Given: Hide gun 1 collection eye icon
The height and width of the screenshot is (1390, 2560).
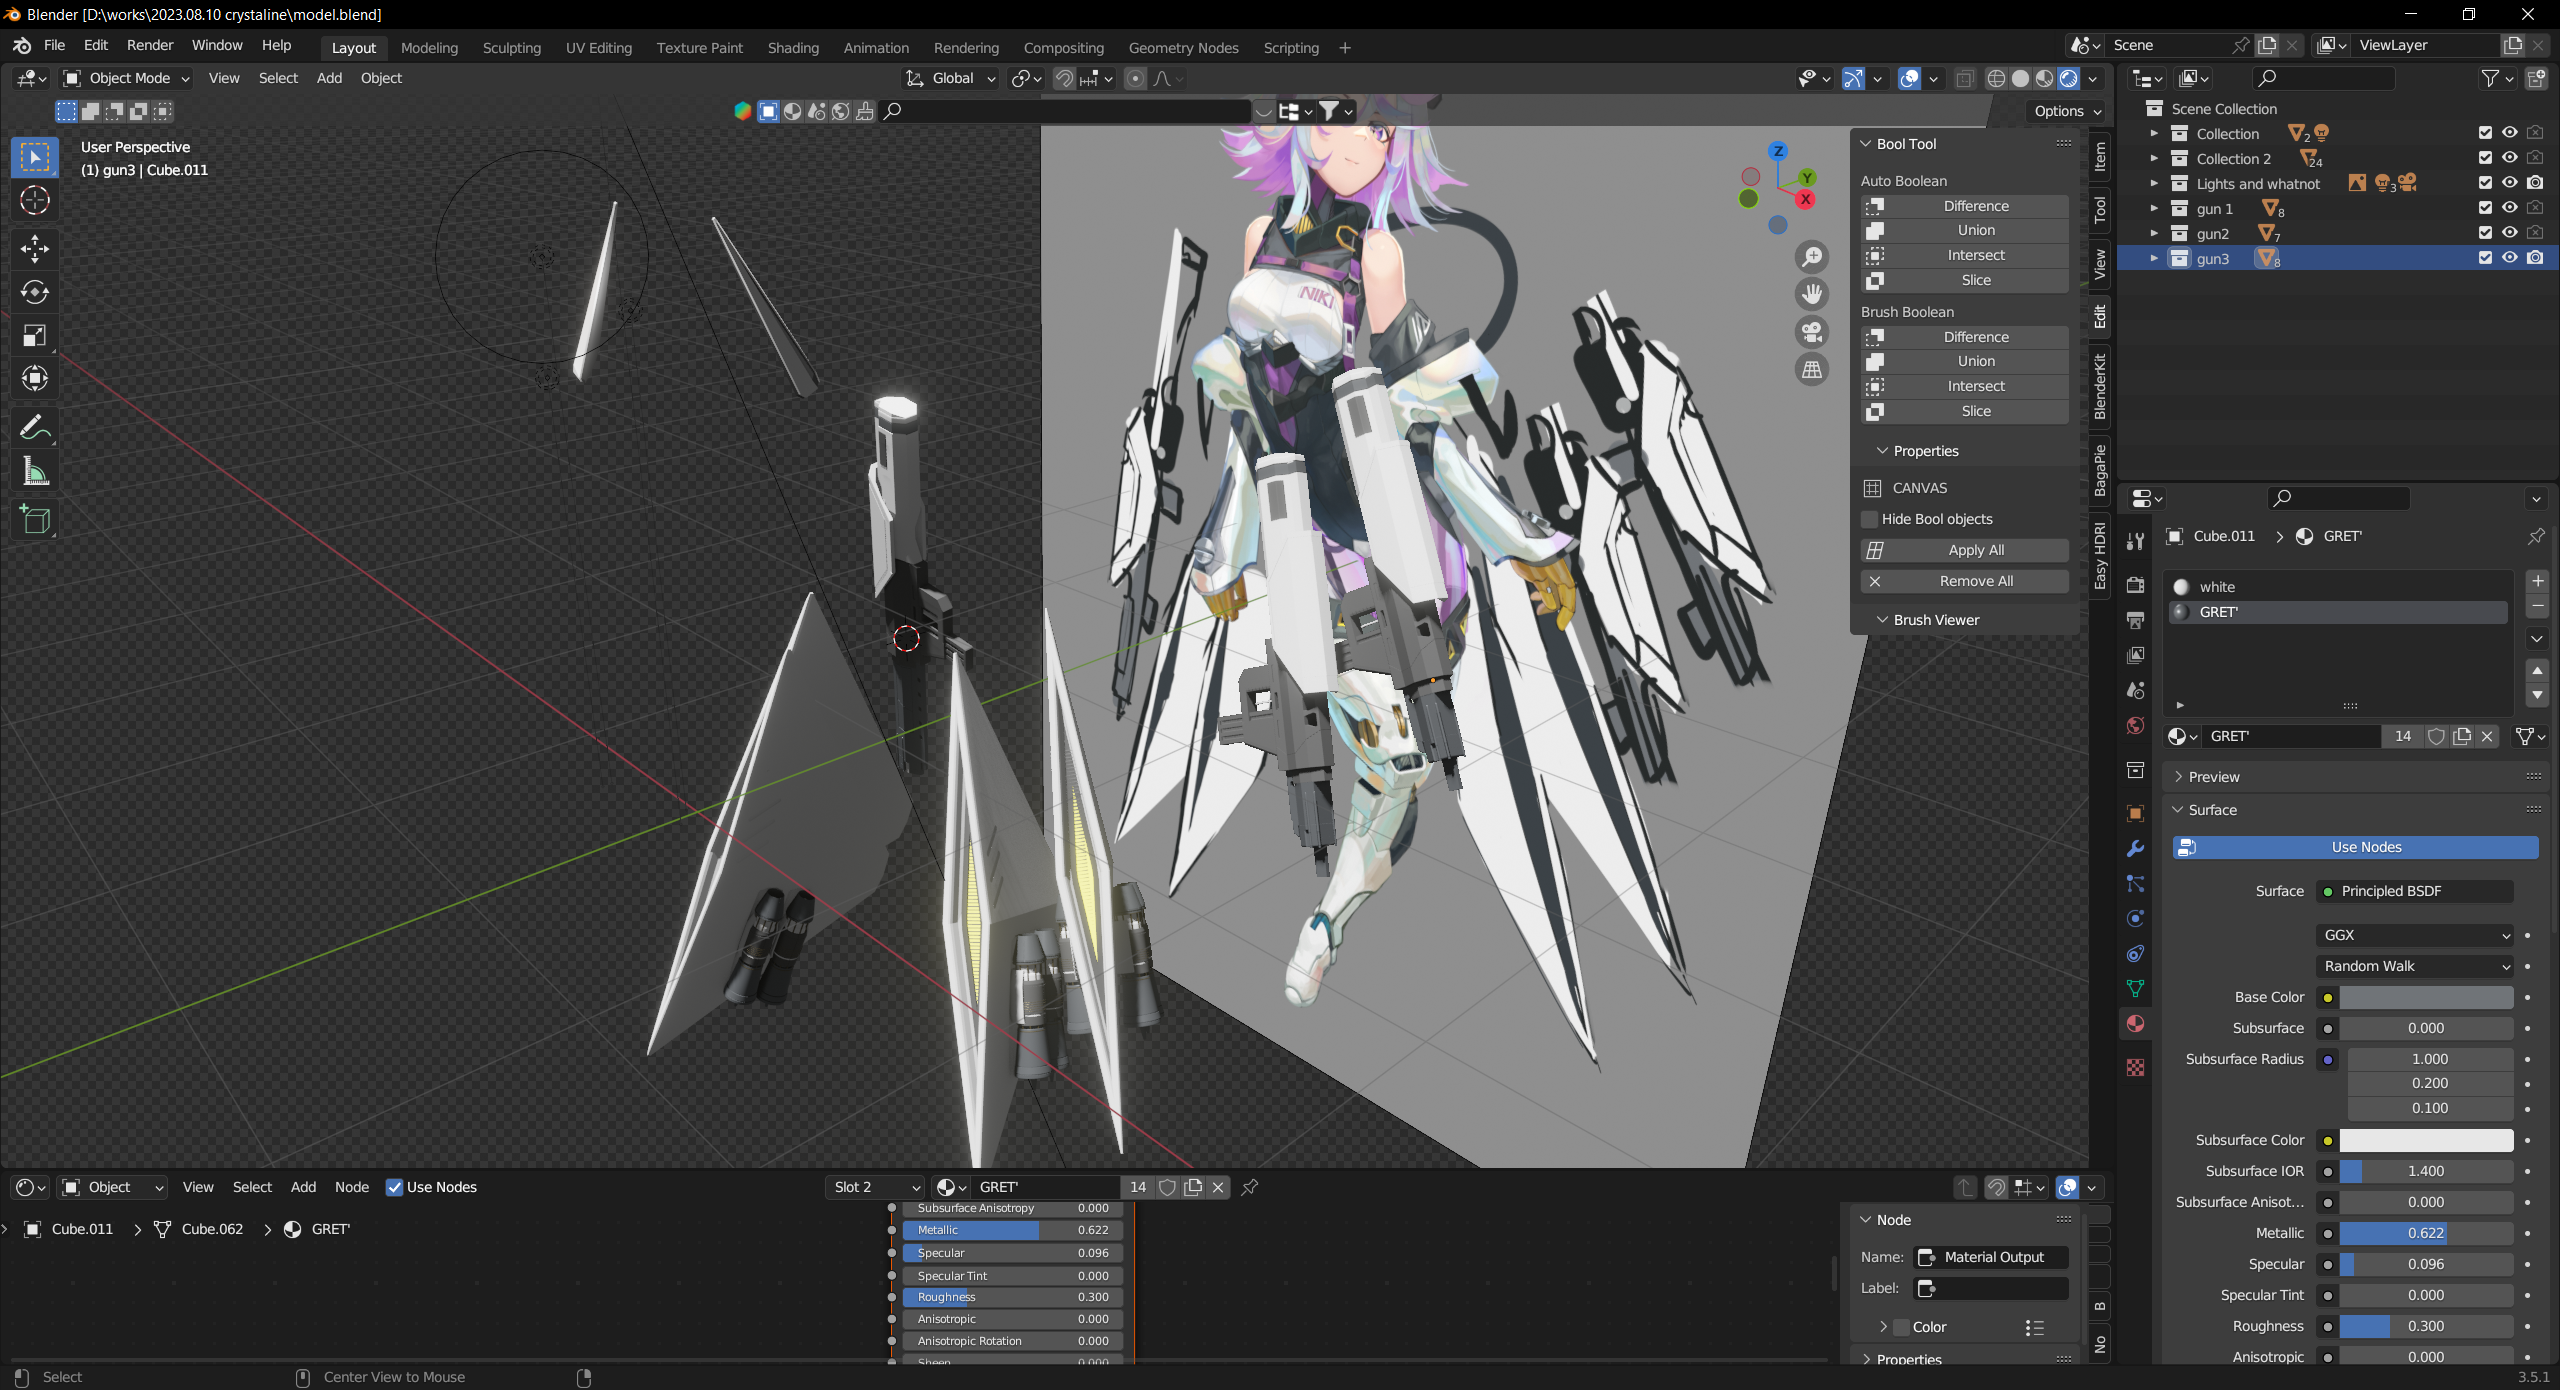Looking at the screenshot, I should point(2510,208).
